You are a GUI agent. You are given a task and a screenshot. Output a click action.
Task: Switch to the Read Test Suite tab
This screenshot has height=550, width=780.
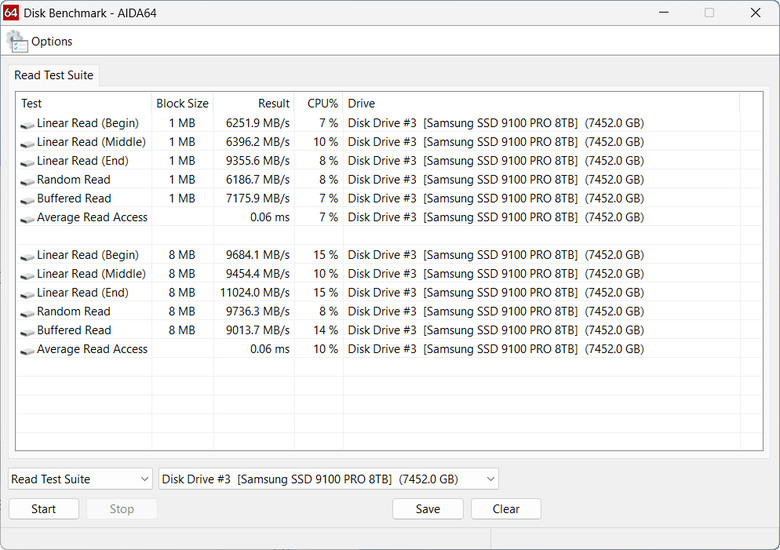pyautogui.click(x=54, y=75)
